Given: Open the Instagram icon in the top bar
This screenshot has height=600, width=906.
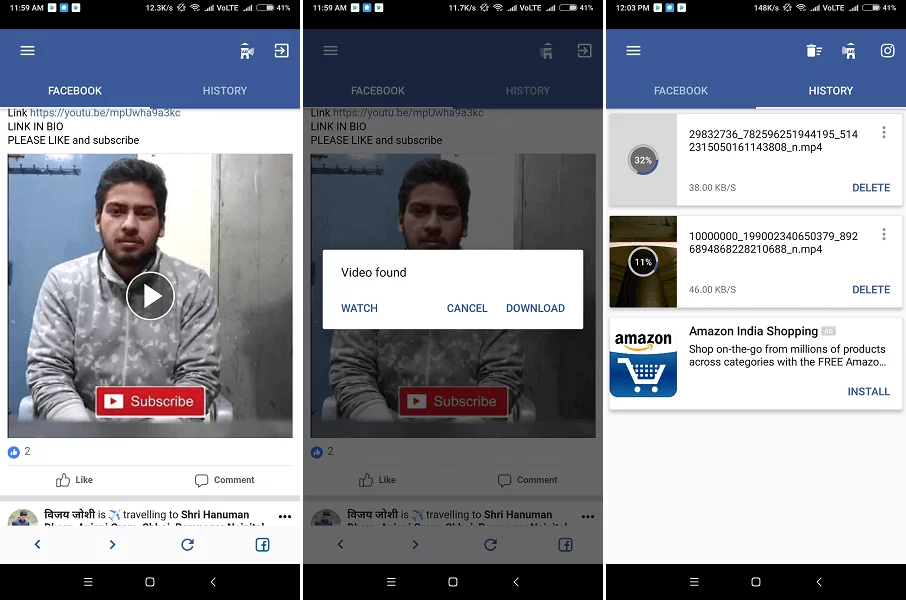Looking at the screenshot, I should (887, 51).
